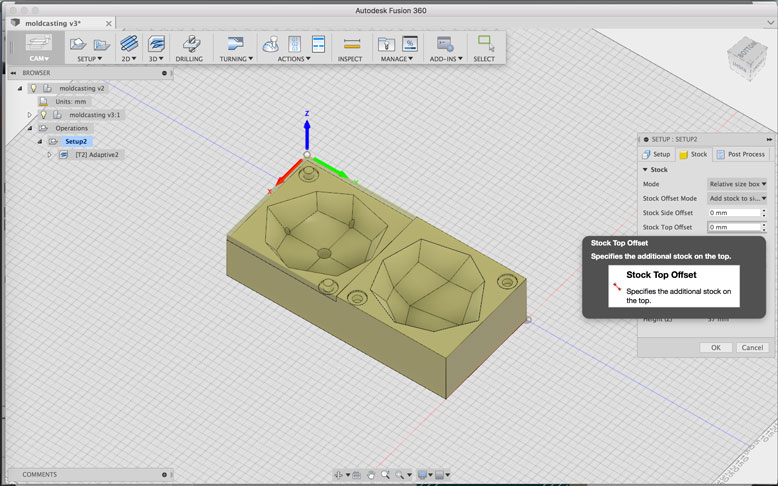Click the Stock Side Offset stepper arrows
The width and height of the screenshot is (778, 486).
tap(764, 213)
